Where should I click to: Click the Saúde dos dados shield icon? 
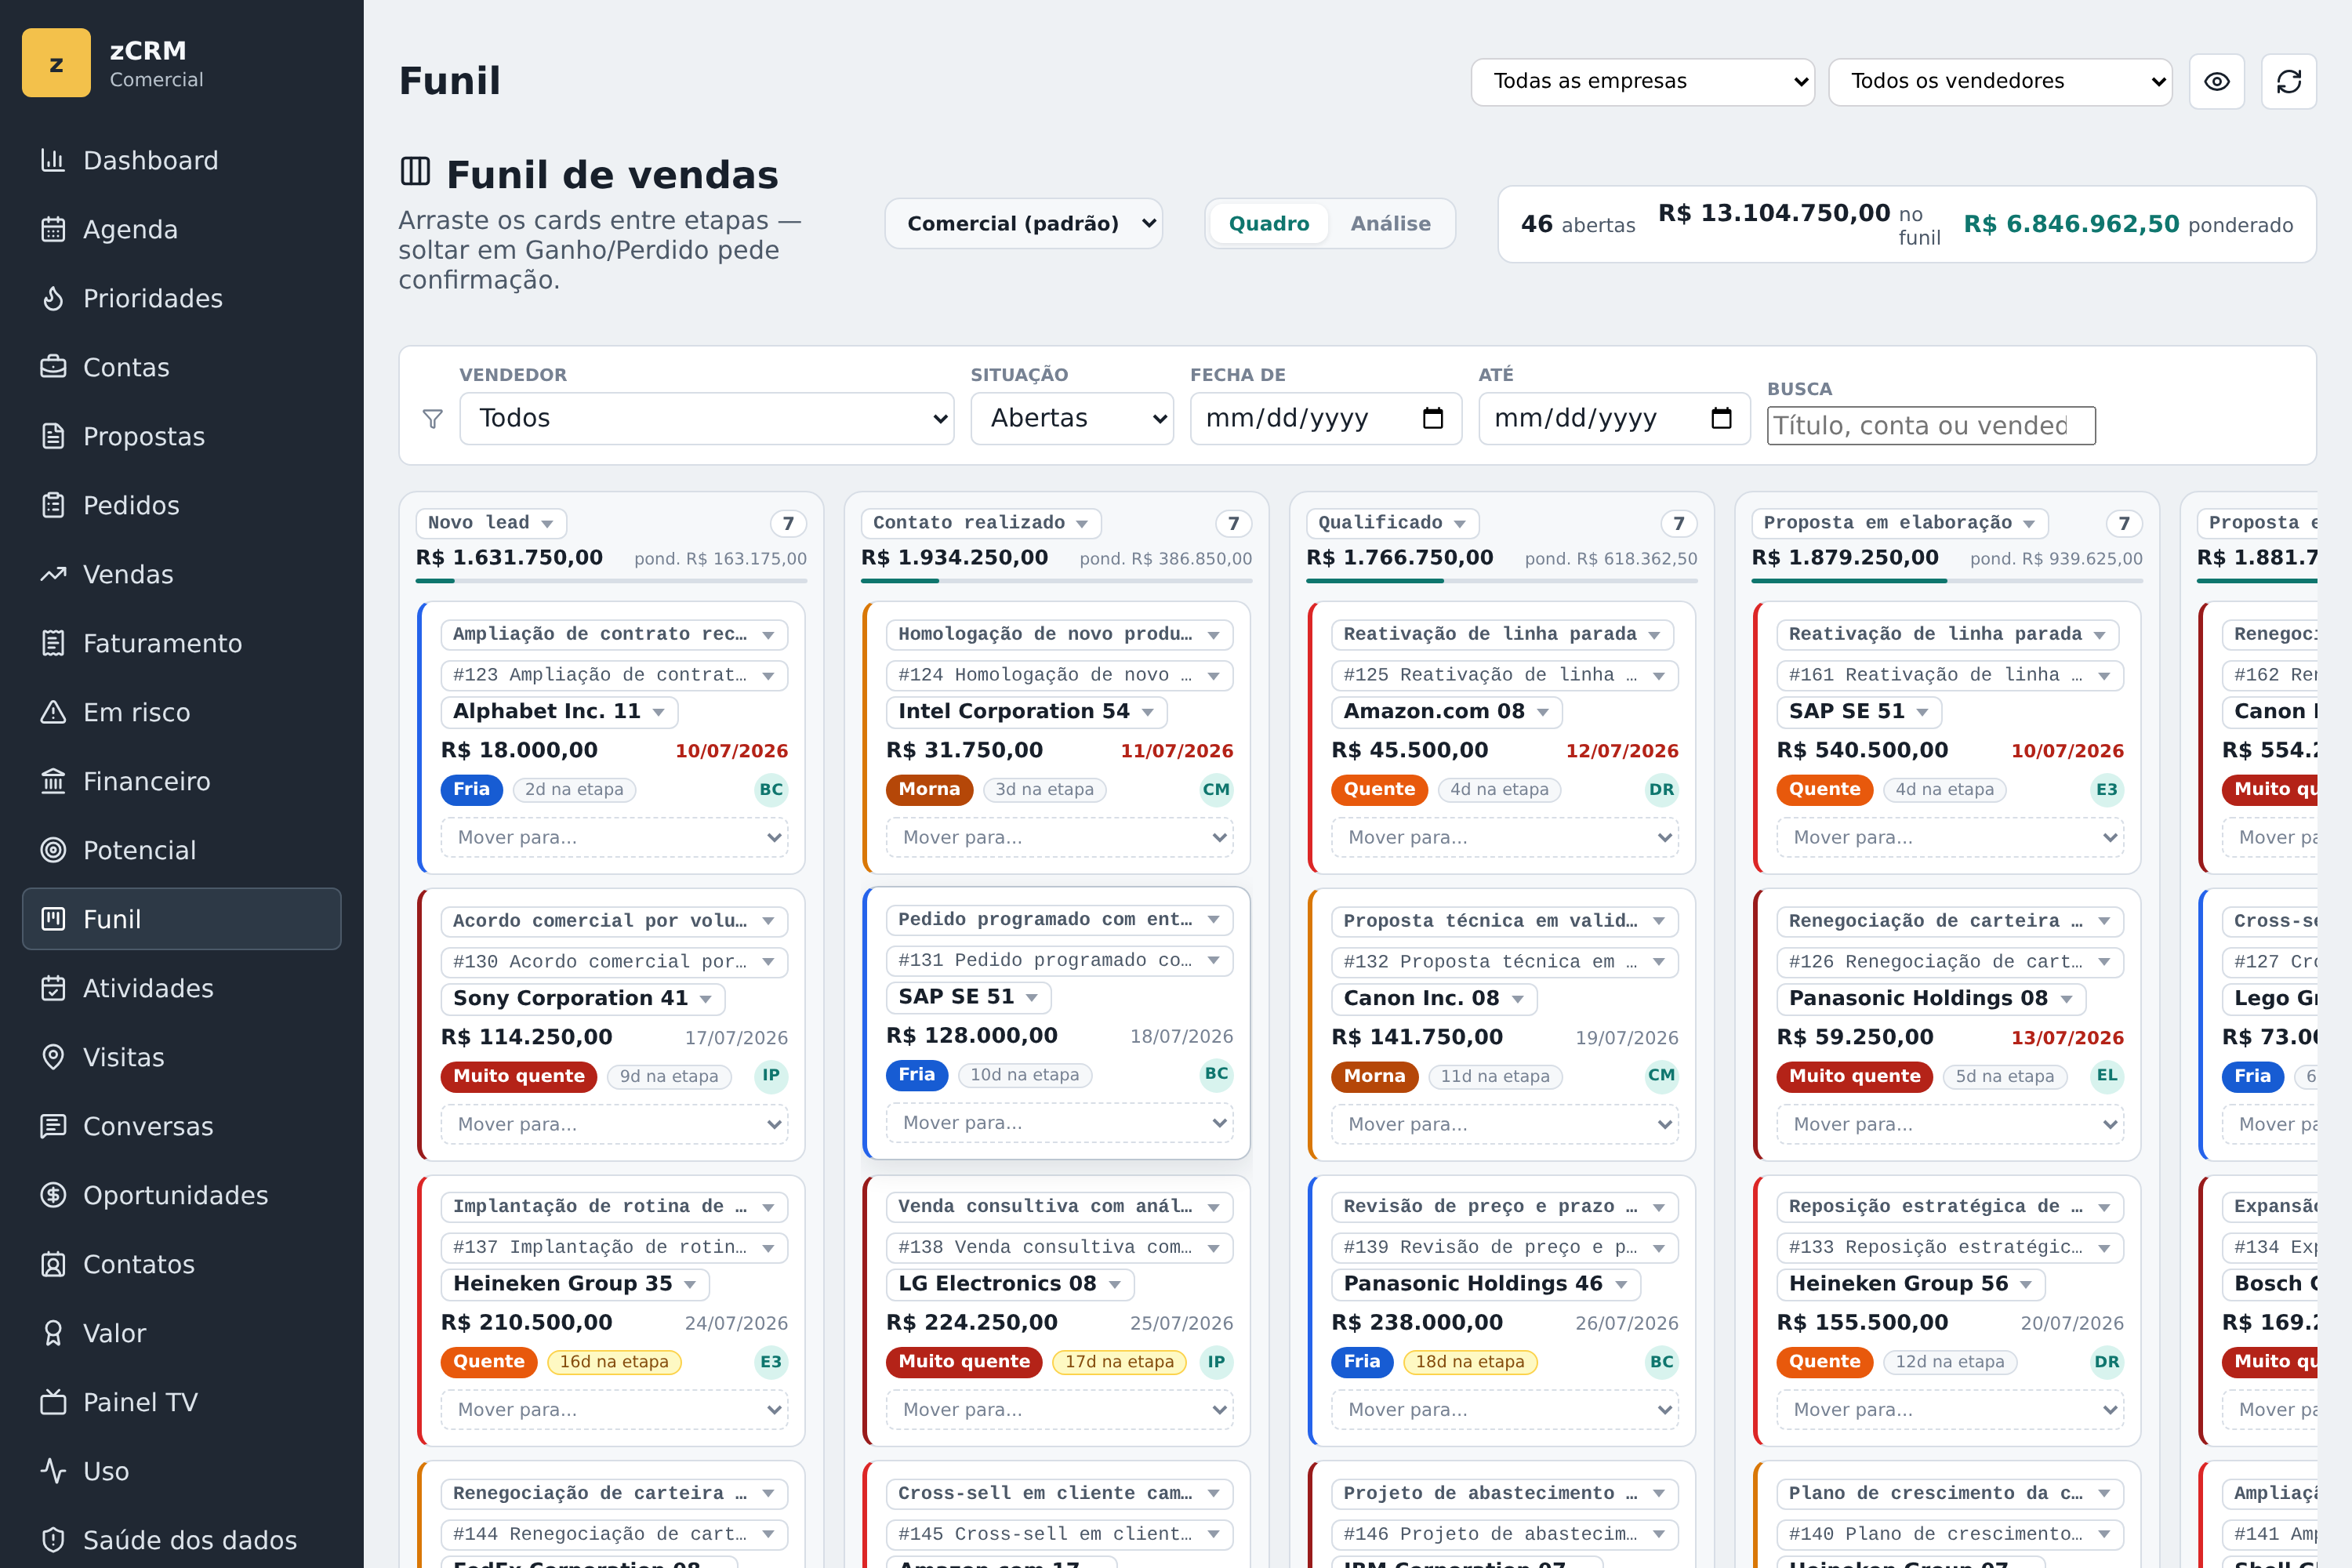tap(53, 1540)
